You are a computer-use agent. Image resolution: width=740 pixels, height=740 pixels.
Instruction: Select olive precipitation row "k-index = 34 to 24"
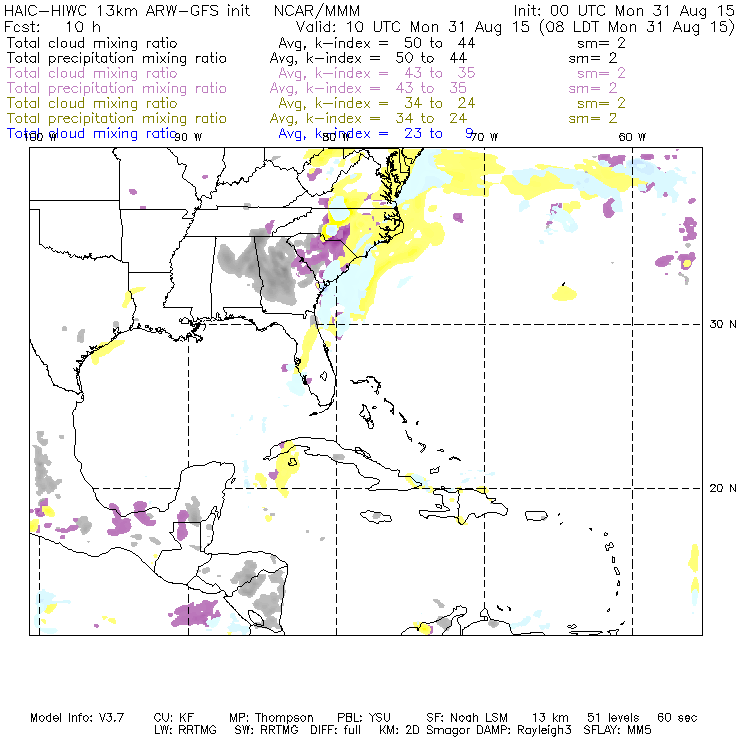pyautogui.click(x=387, y=118)
